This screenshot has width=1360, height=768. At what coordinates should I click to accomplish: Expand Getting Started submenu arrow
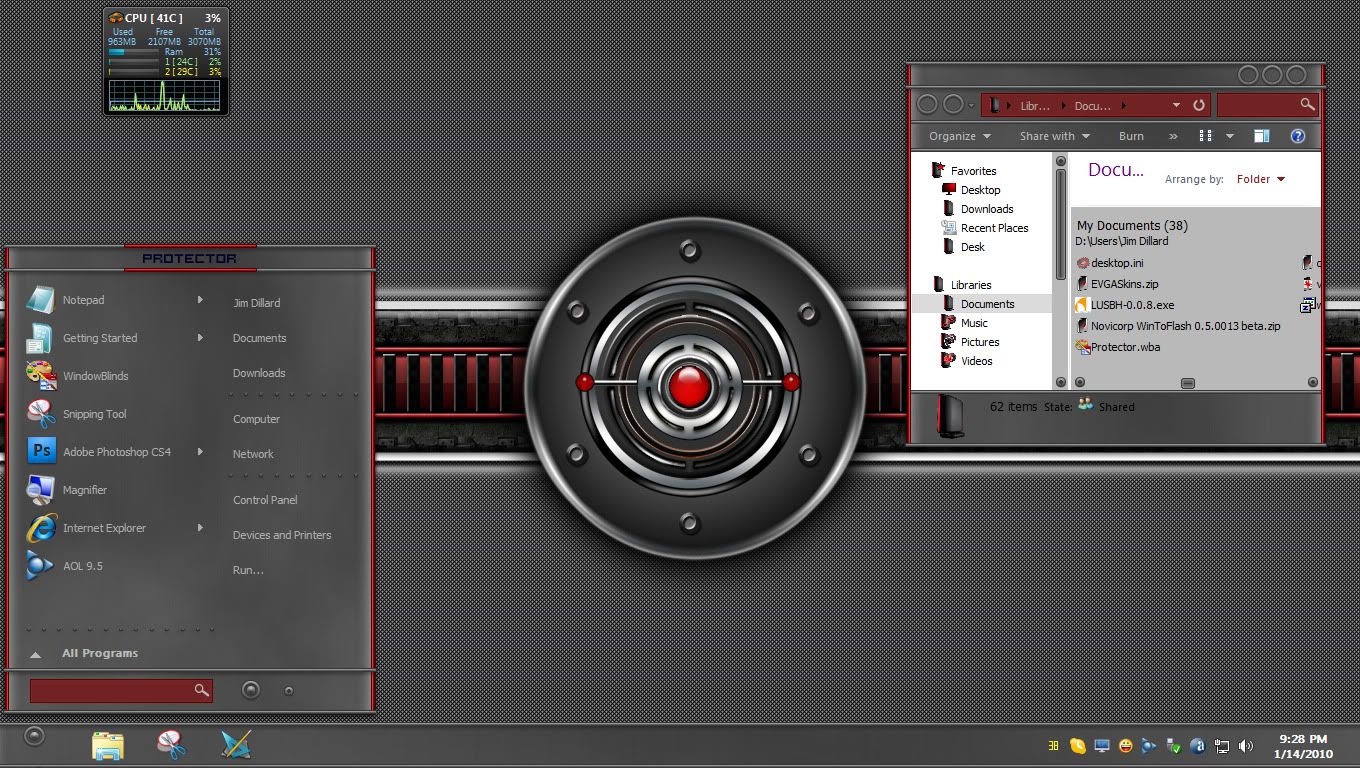200,338
